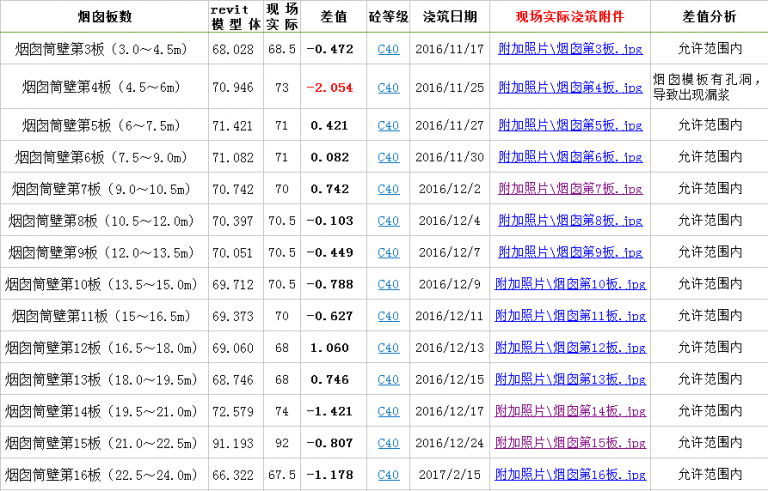Open the 烟囱第16板.jpg attachment link
Screen dimensions: 768x491
[x=570, y=474]
